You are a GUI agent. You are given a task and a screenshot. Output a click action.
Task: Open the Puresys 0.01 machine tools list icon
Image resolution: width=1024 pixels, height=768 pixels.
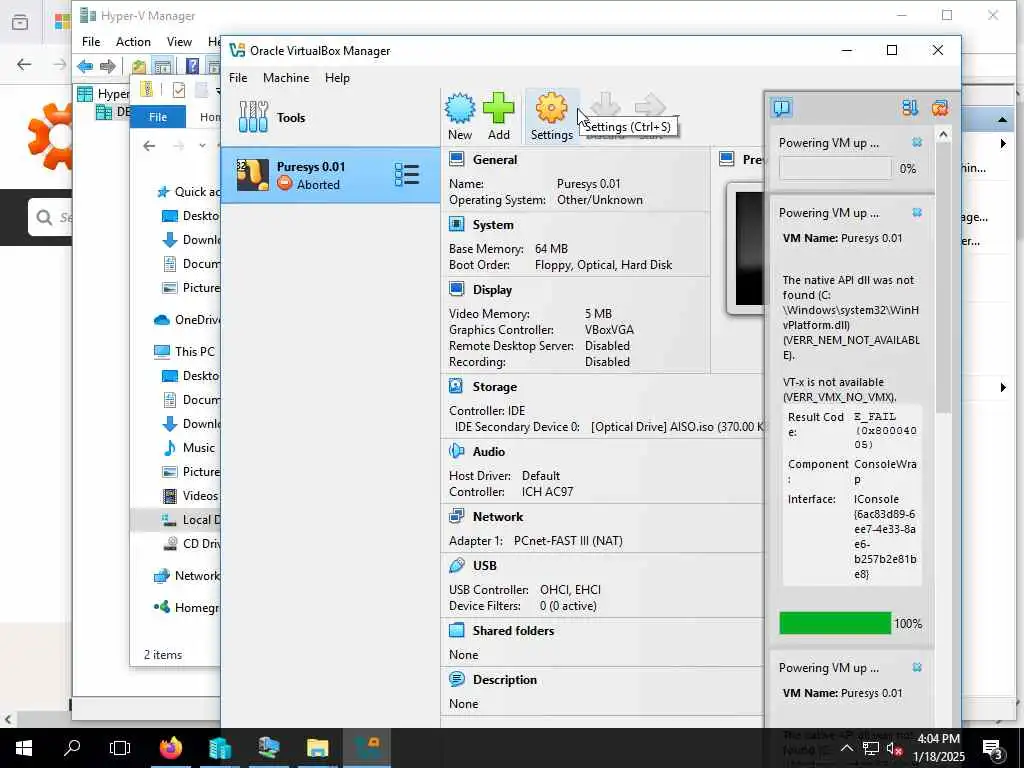(x=407, y=174)
